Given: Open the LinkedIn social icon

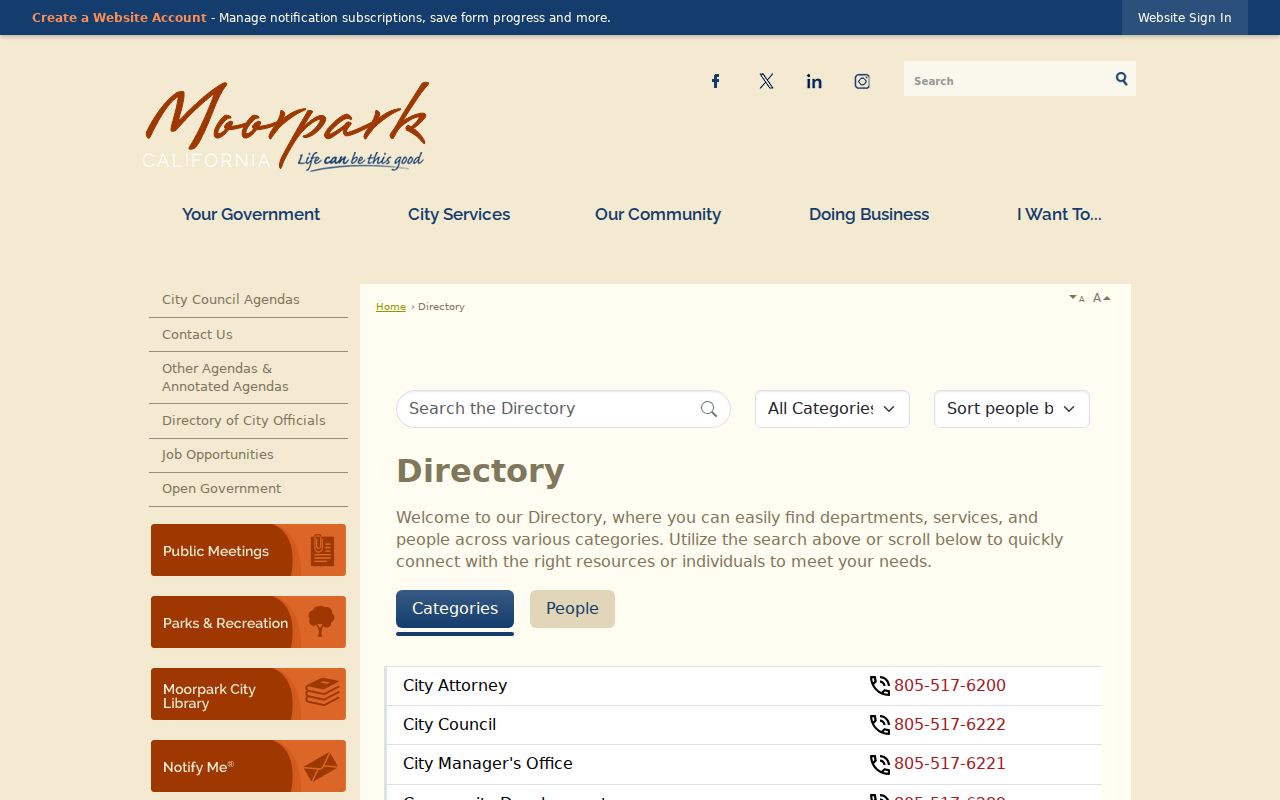Looking at the screenshot, I should tap(814, 81).
